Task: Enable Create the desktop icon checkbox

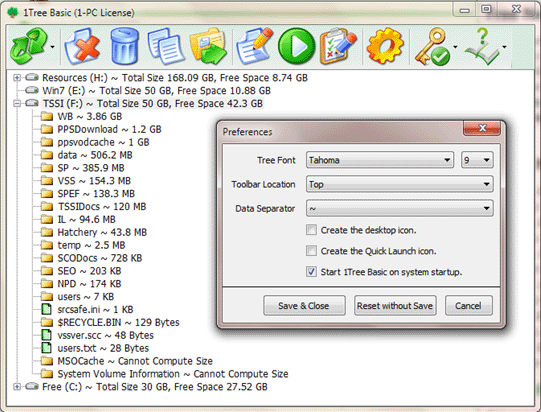Action: (x=311, y=230)
